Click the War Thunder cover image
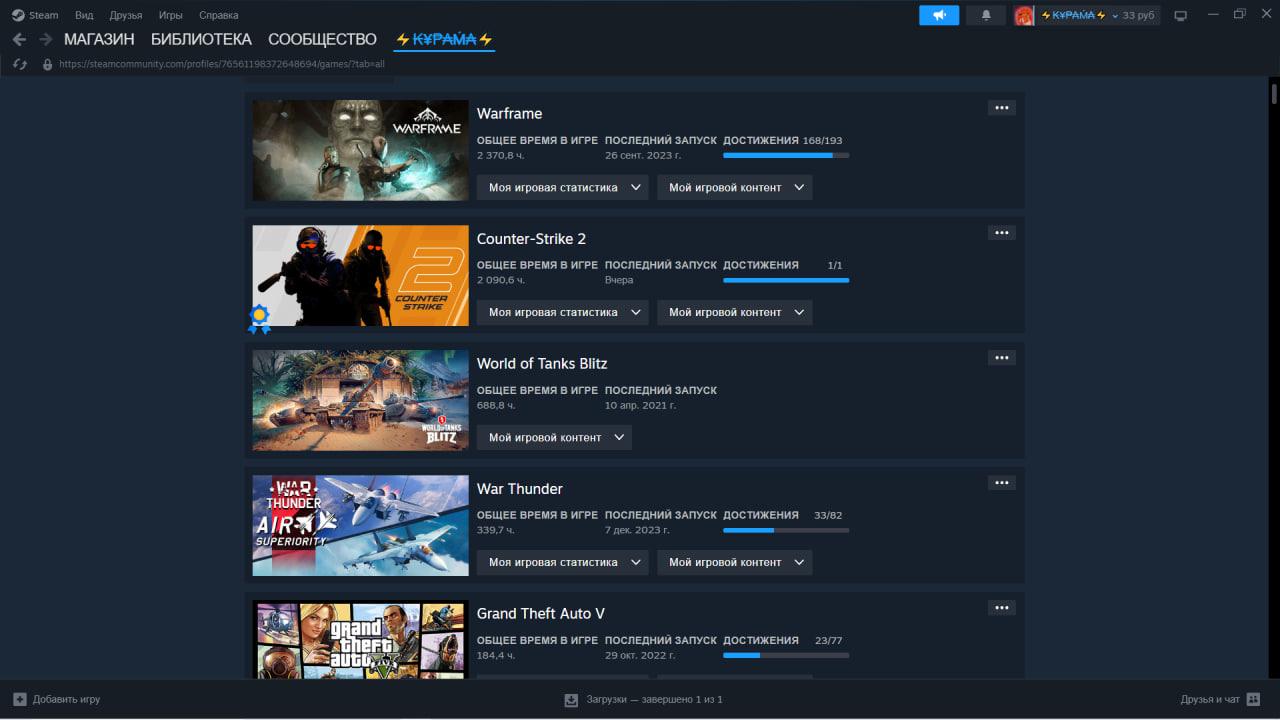 [360, 525]
